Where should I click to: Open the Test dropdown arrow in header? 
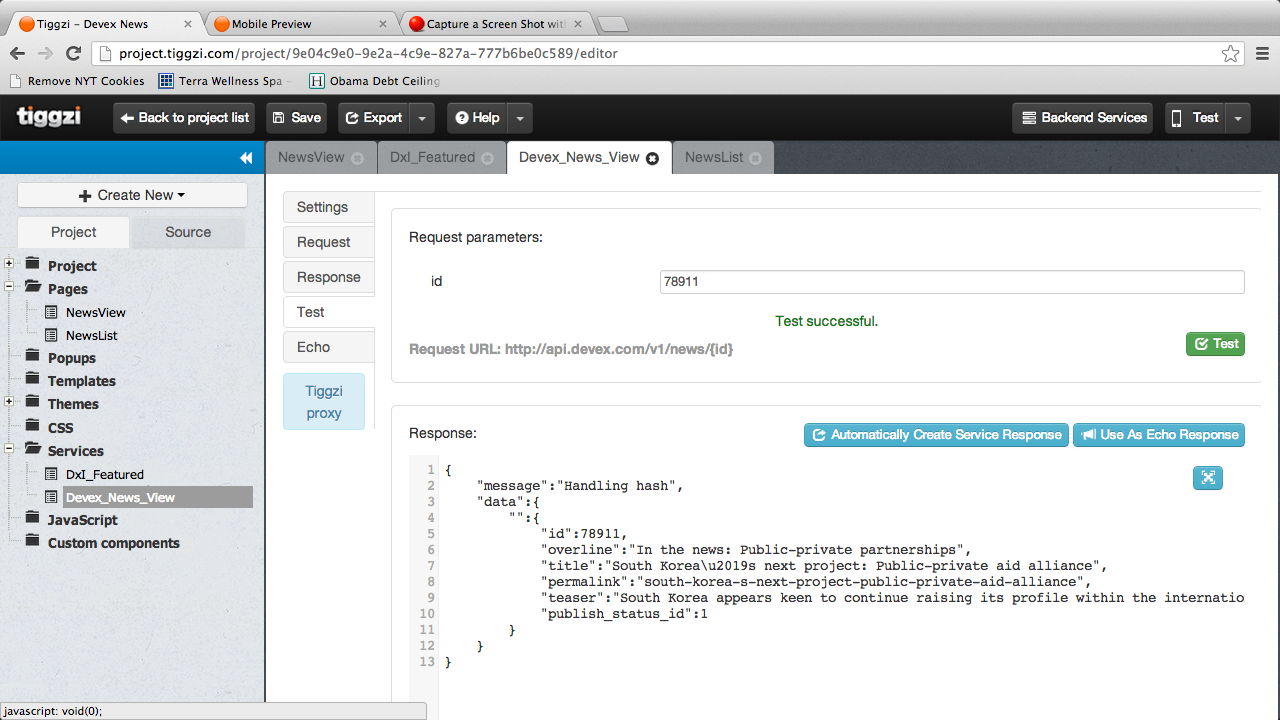coord(1238,118)
